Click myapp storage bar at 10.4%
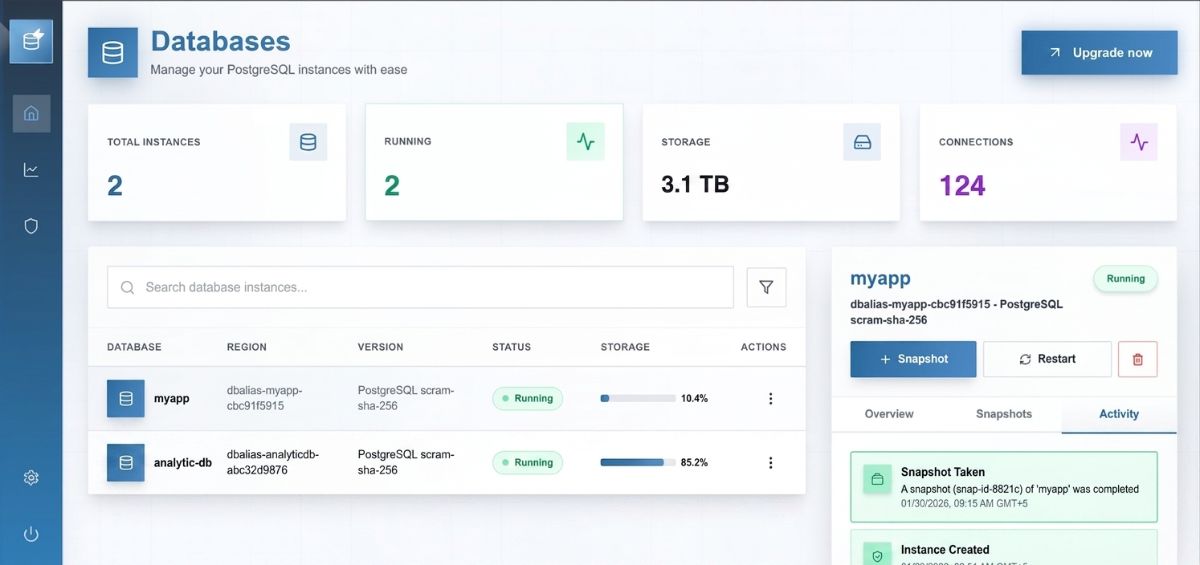This screenshot has width=1200, height=565. [638, 398]
